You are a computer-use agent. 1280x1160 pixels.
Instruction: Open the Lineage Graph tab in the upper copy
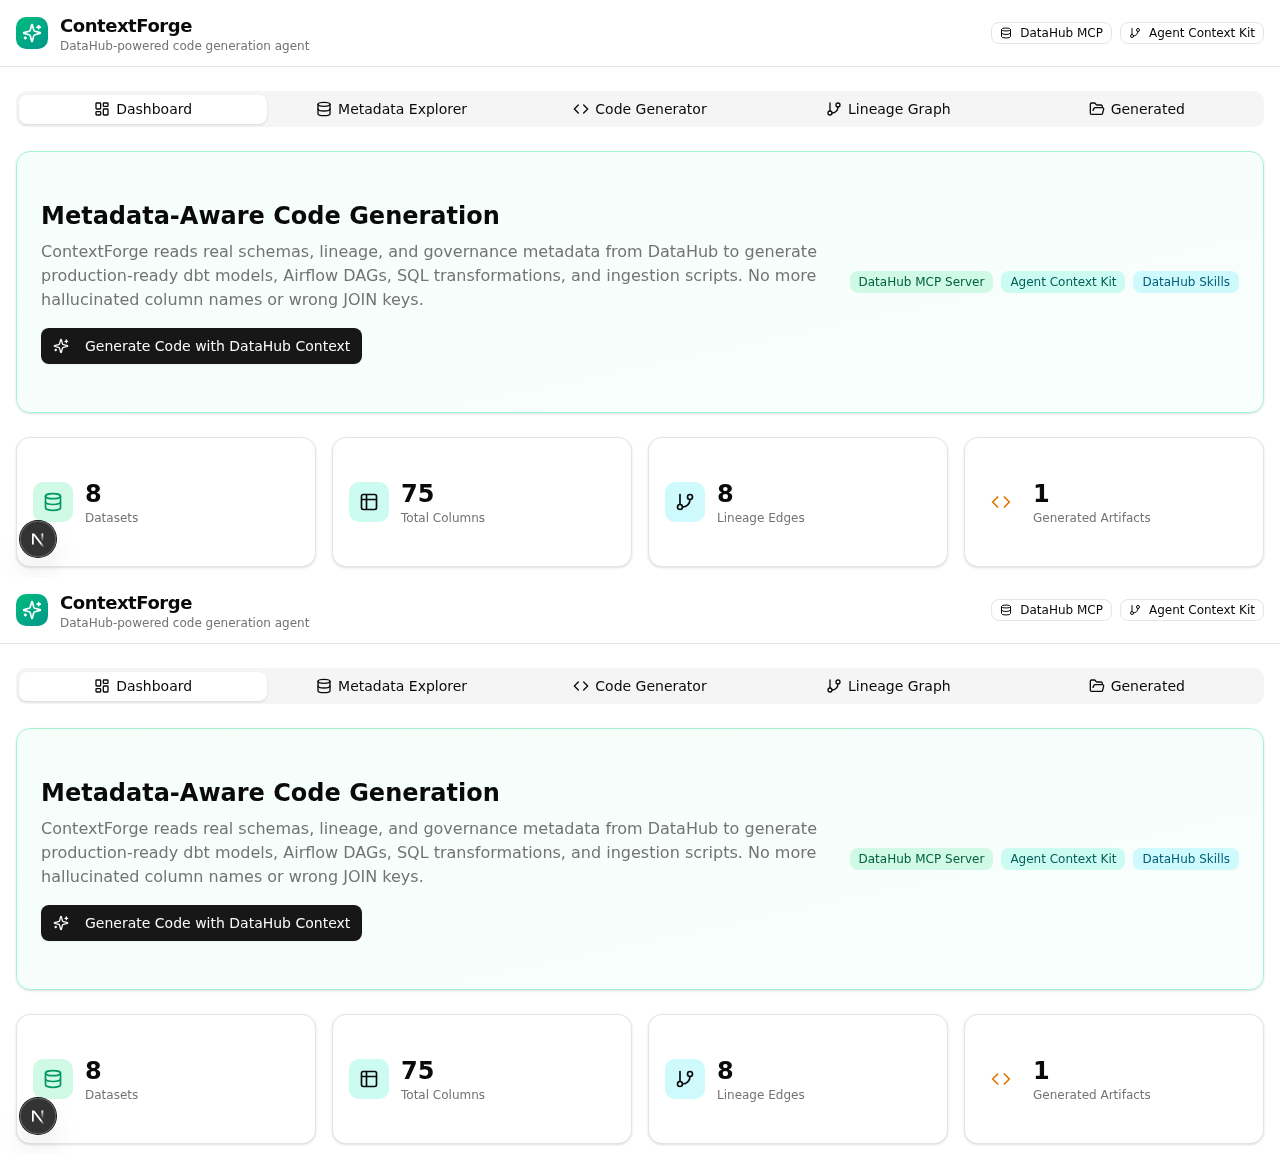click(888, 109)
